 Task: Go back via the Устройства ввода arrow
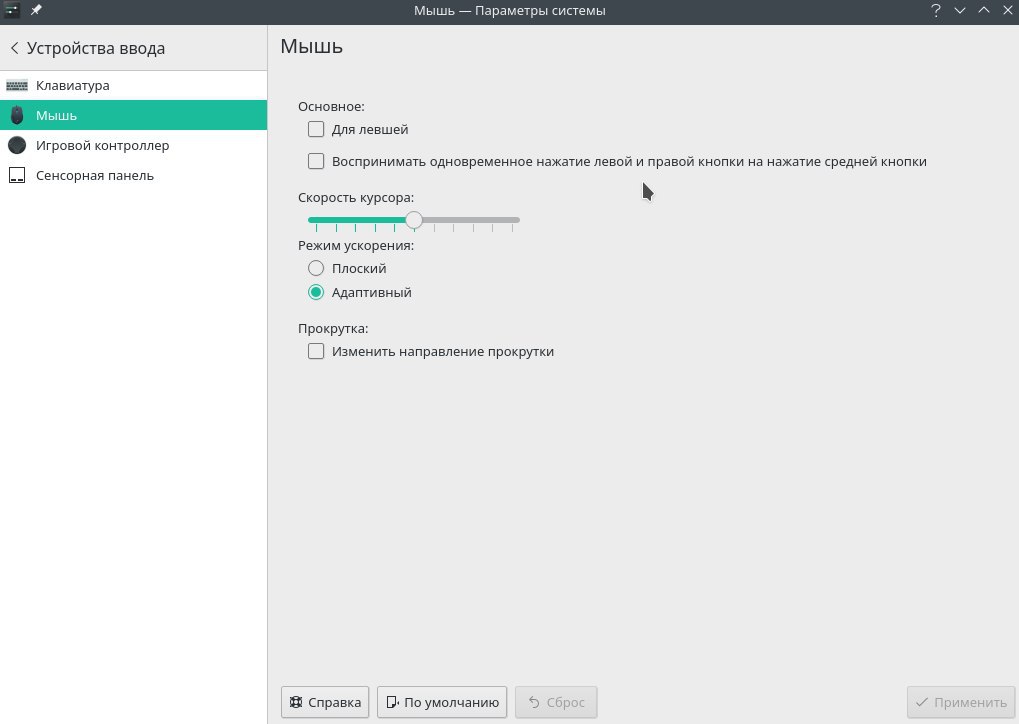tap(14, 48)
